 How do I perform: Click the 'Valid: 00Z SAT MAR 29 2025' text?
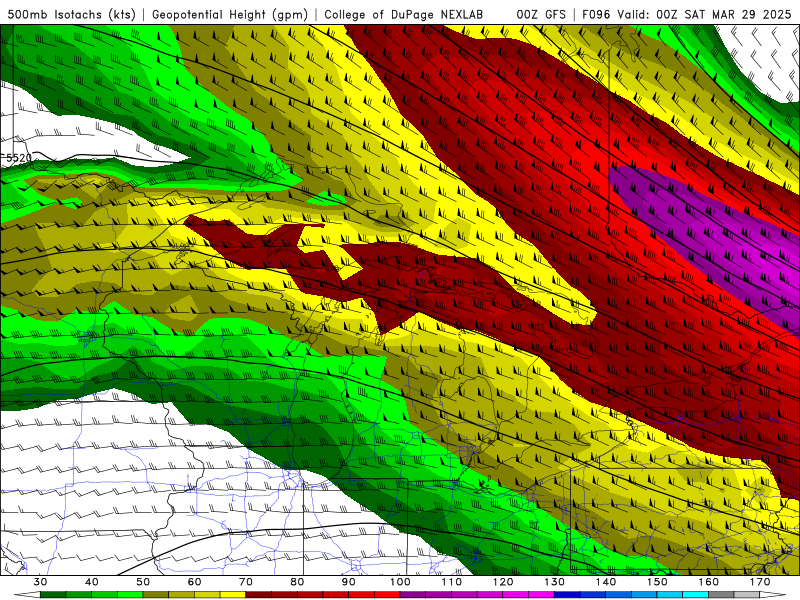(704, 14)
